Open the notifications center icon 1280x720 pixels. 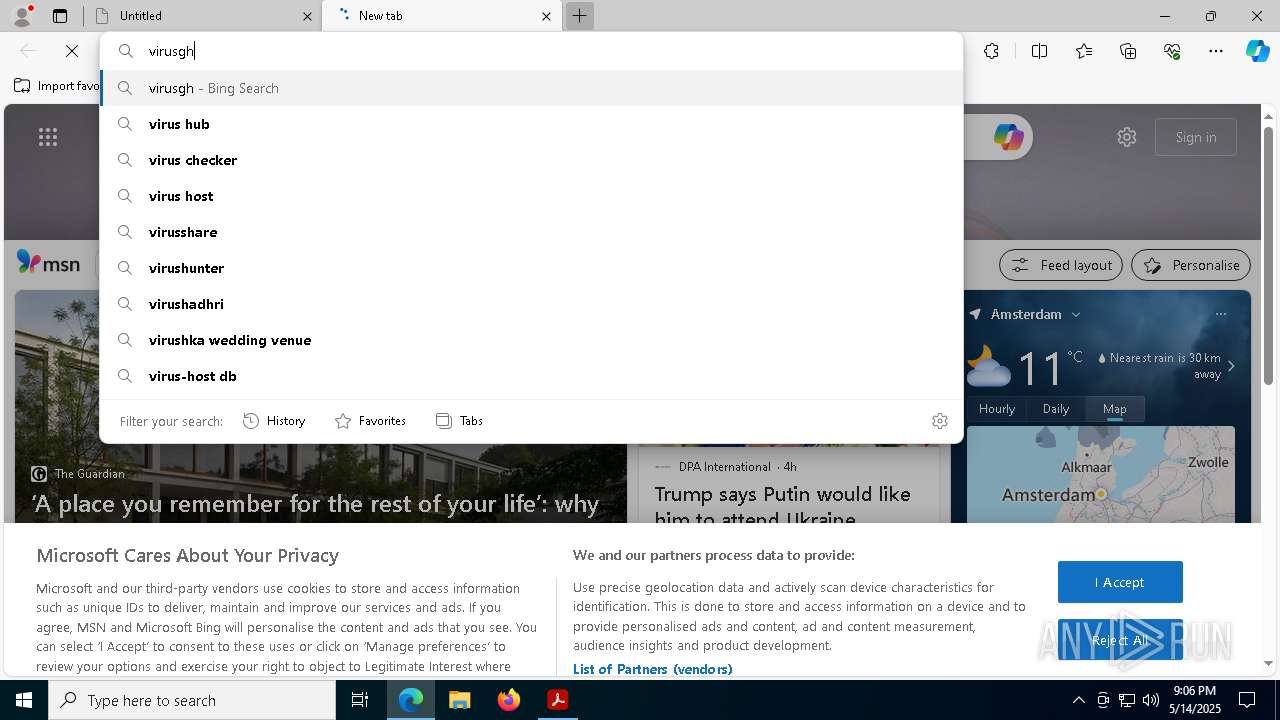(1247, 700)
